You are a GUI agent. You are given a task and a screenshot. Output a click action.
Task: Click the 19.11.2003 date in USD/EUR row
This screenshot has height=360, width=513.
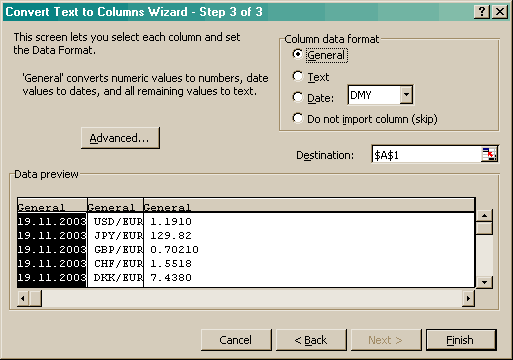pos(52,222)
